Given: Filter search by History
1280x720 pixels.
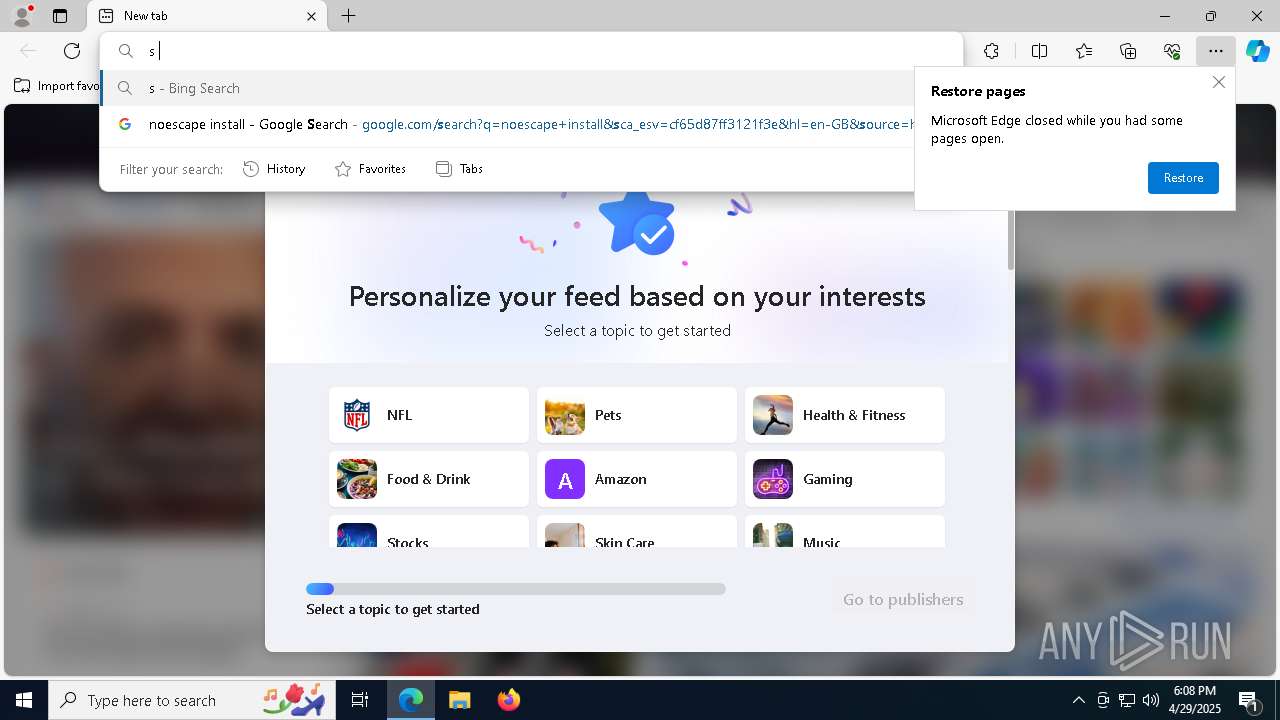Looking at the screenshot, I should point(274,169).
